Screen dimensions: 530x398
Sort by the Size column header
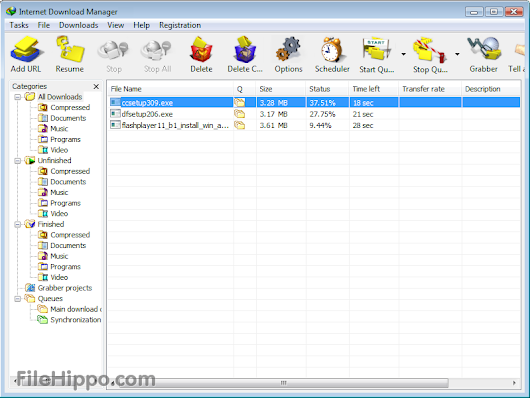pos(281,89)
